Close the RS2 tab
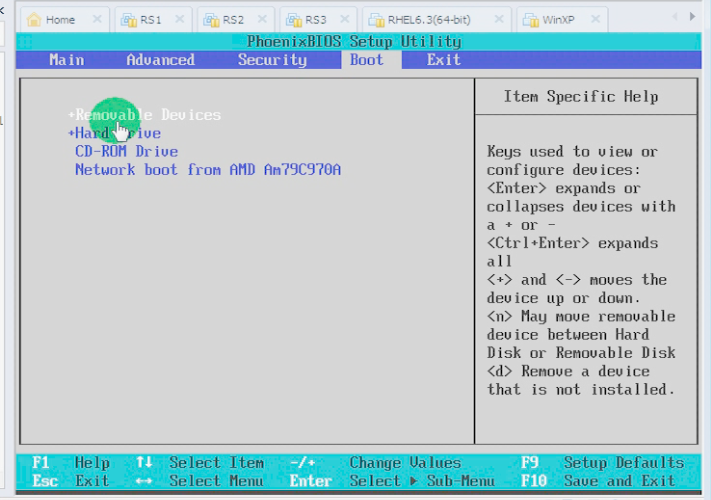711x500 pixels. (262, 19)
